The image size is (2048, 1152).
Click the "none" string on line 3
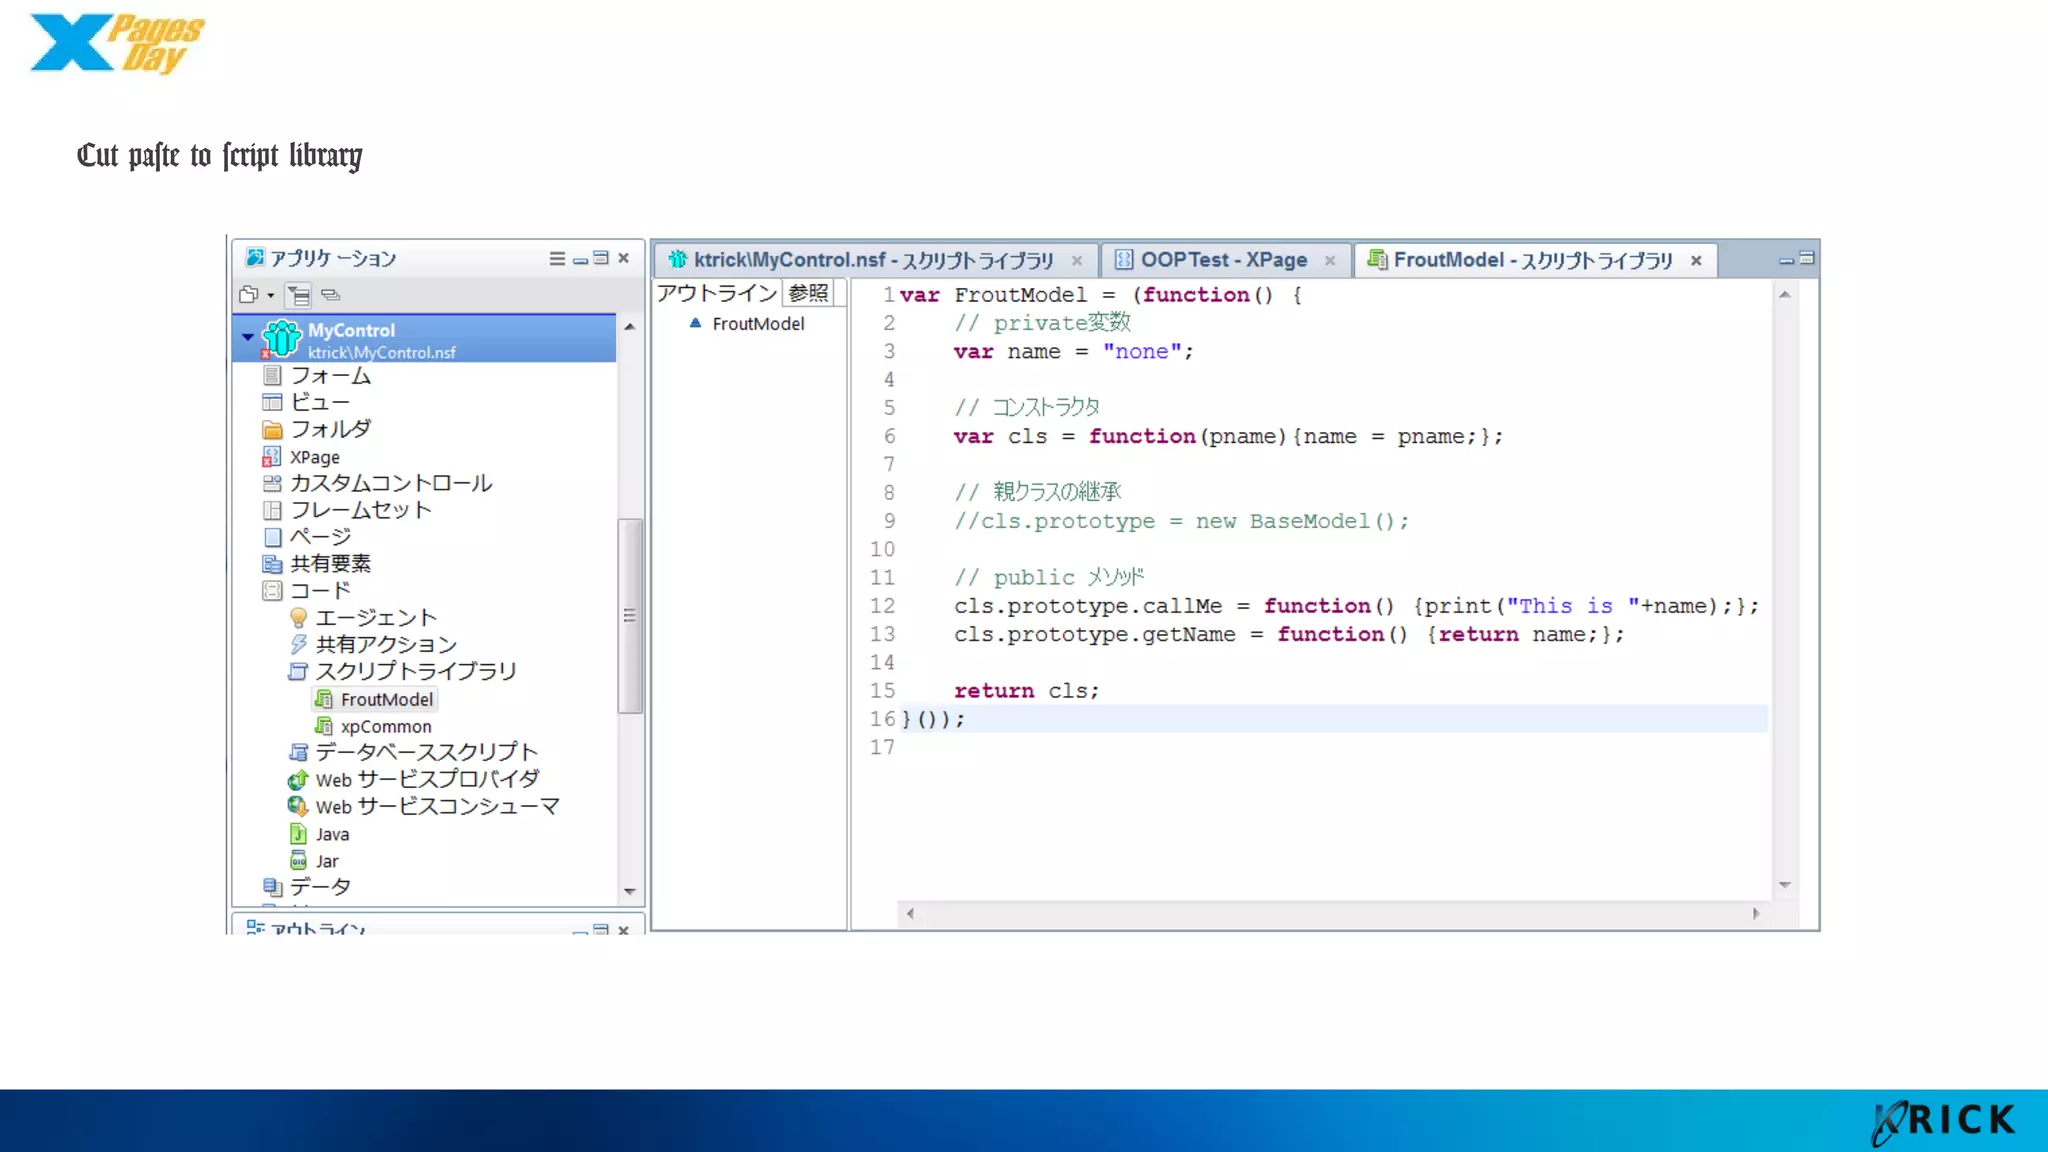[x=1141, y=352]
